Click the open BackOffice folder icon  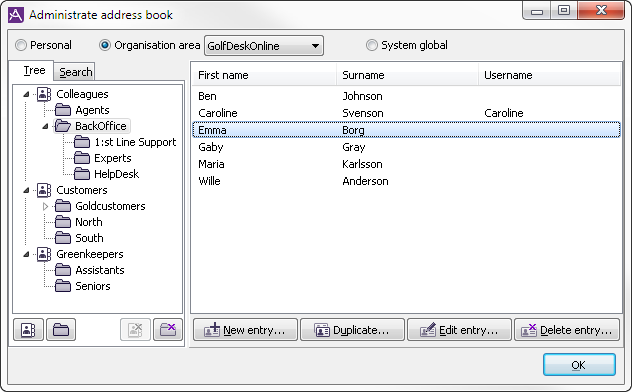pyautogui.click(x=63, y=126)
